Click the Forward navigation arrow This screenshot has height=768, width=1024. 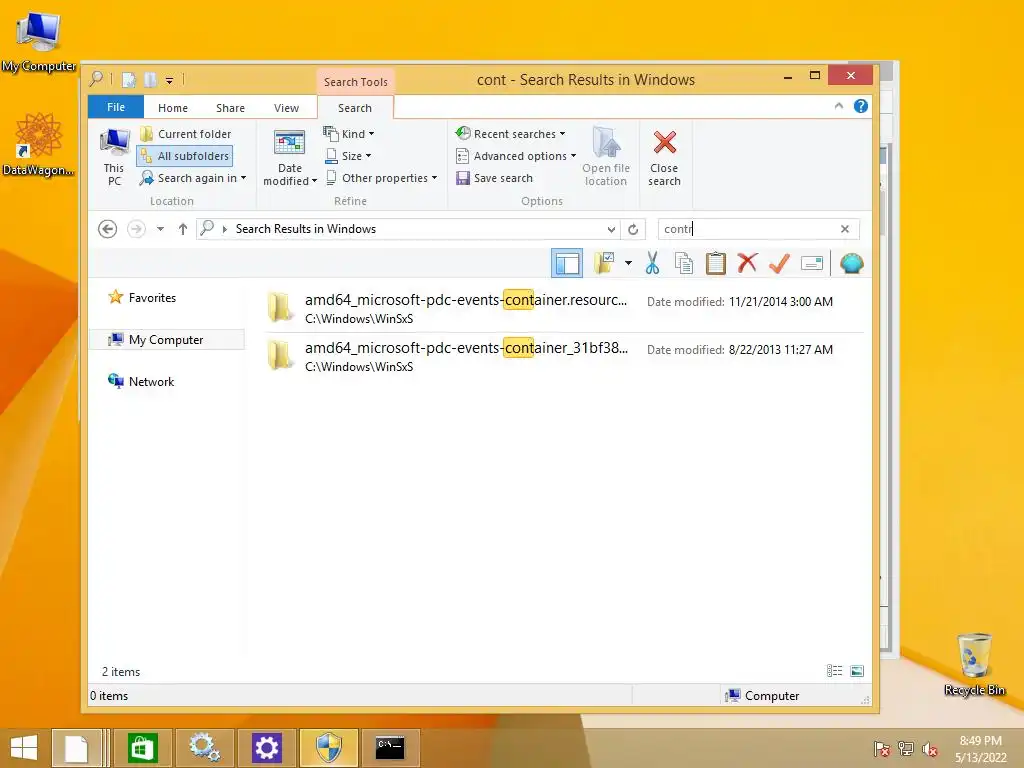(x=136, y=229)
